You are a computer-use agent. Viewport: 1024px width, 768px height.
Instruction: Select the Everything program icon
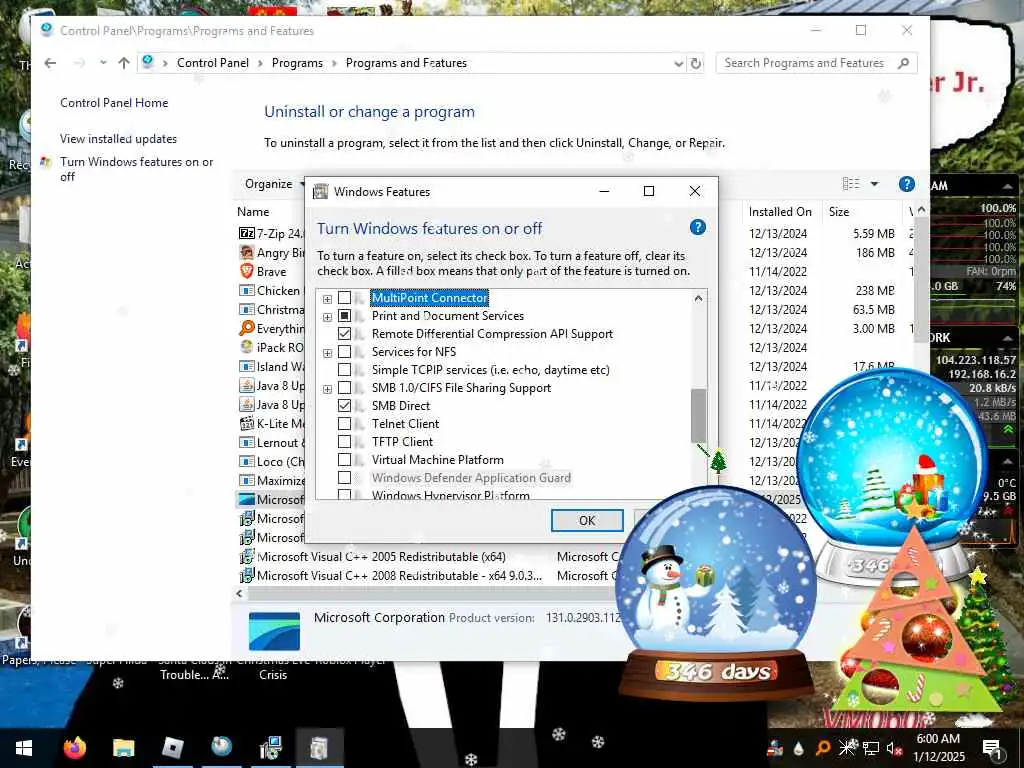246,328
